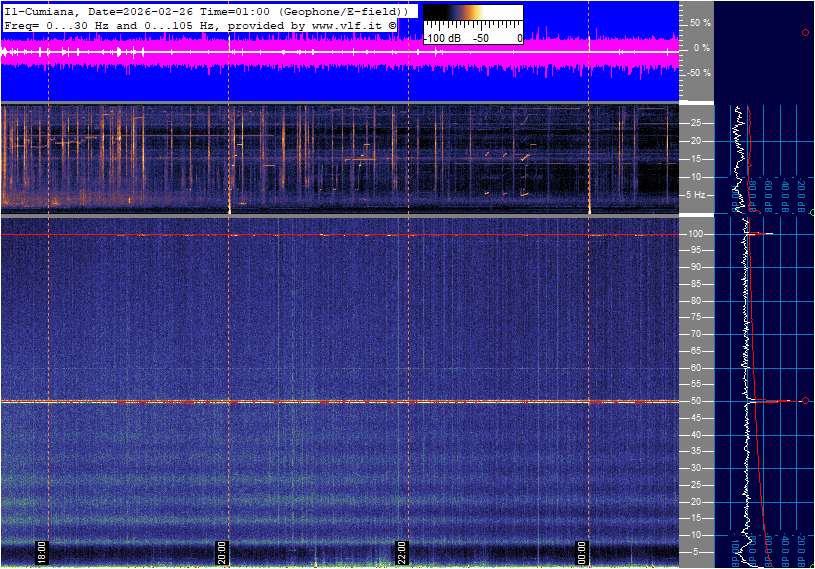
Task: Select the 22:00 time marker label
Action: coord(402,552)
